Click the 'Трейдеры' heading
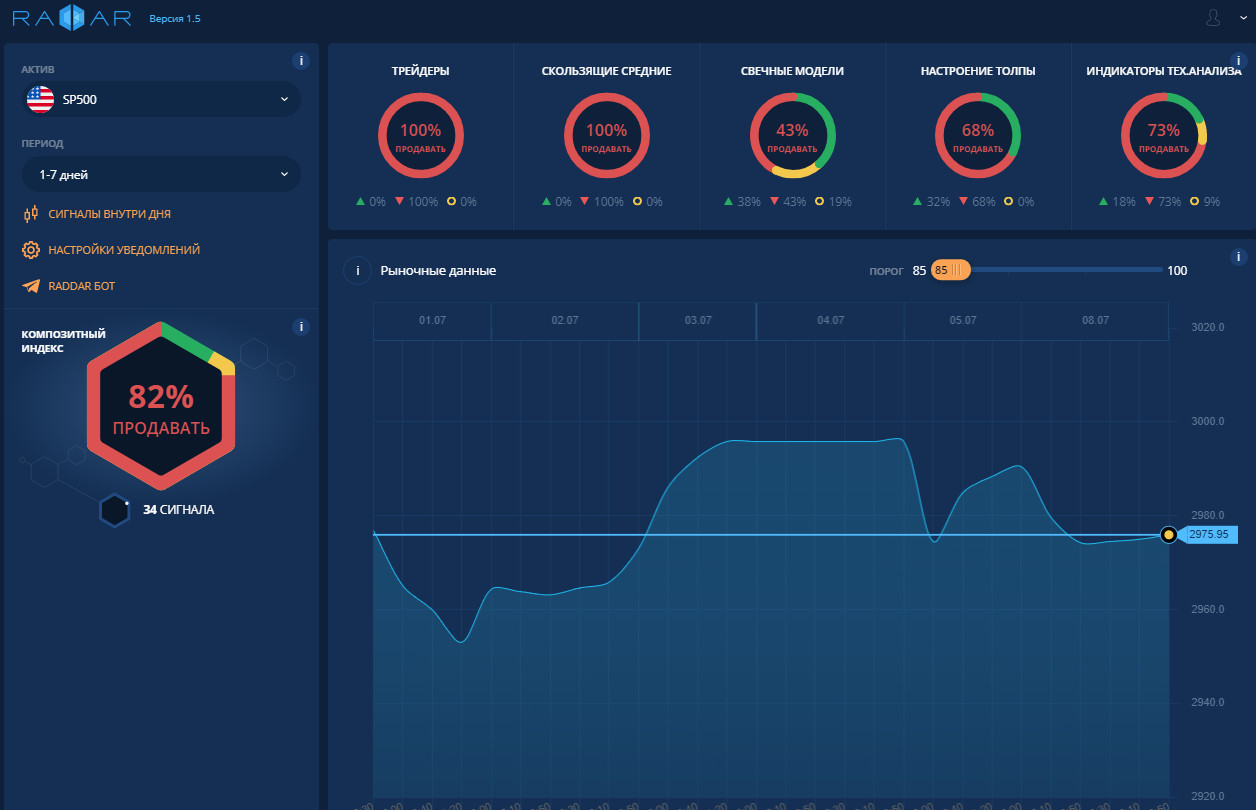 (x=421, y=71)
